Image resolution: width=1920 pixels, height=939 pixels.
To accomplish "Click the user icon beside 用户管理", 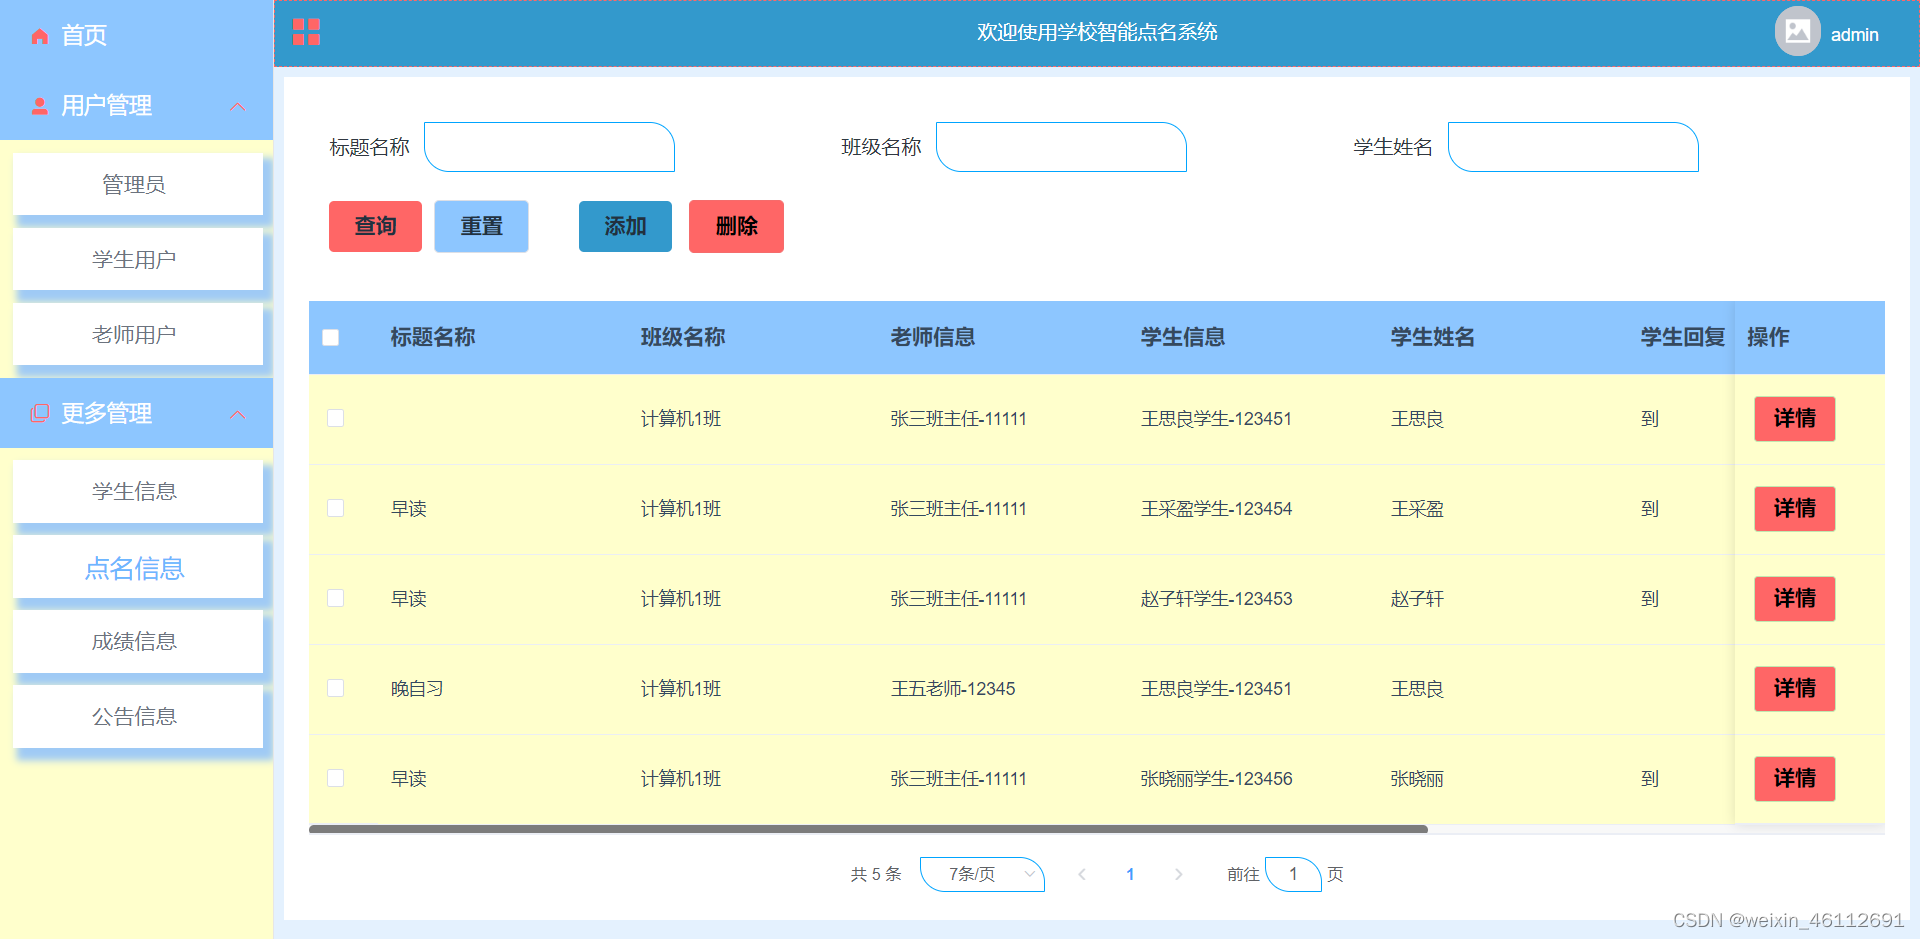I will pyautogui.click(x=40, y=106).
